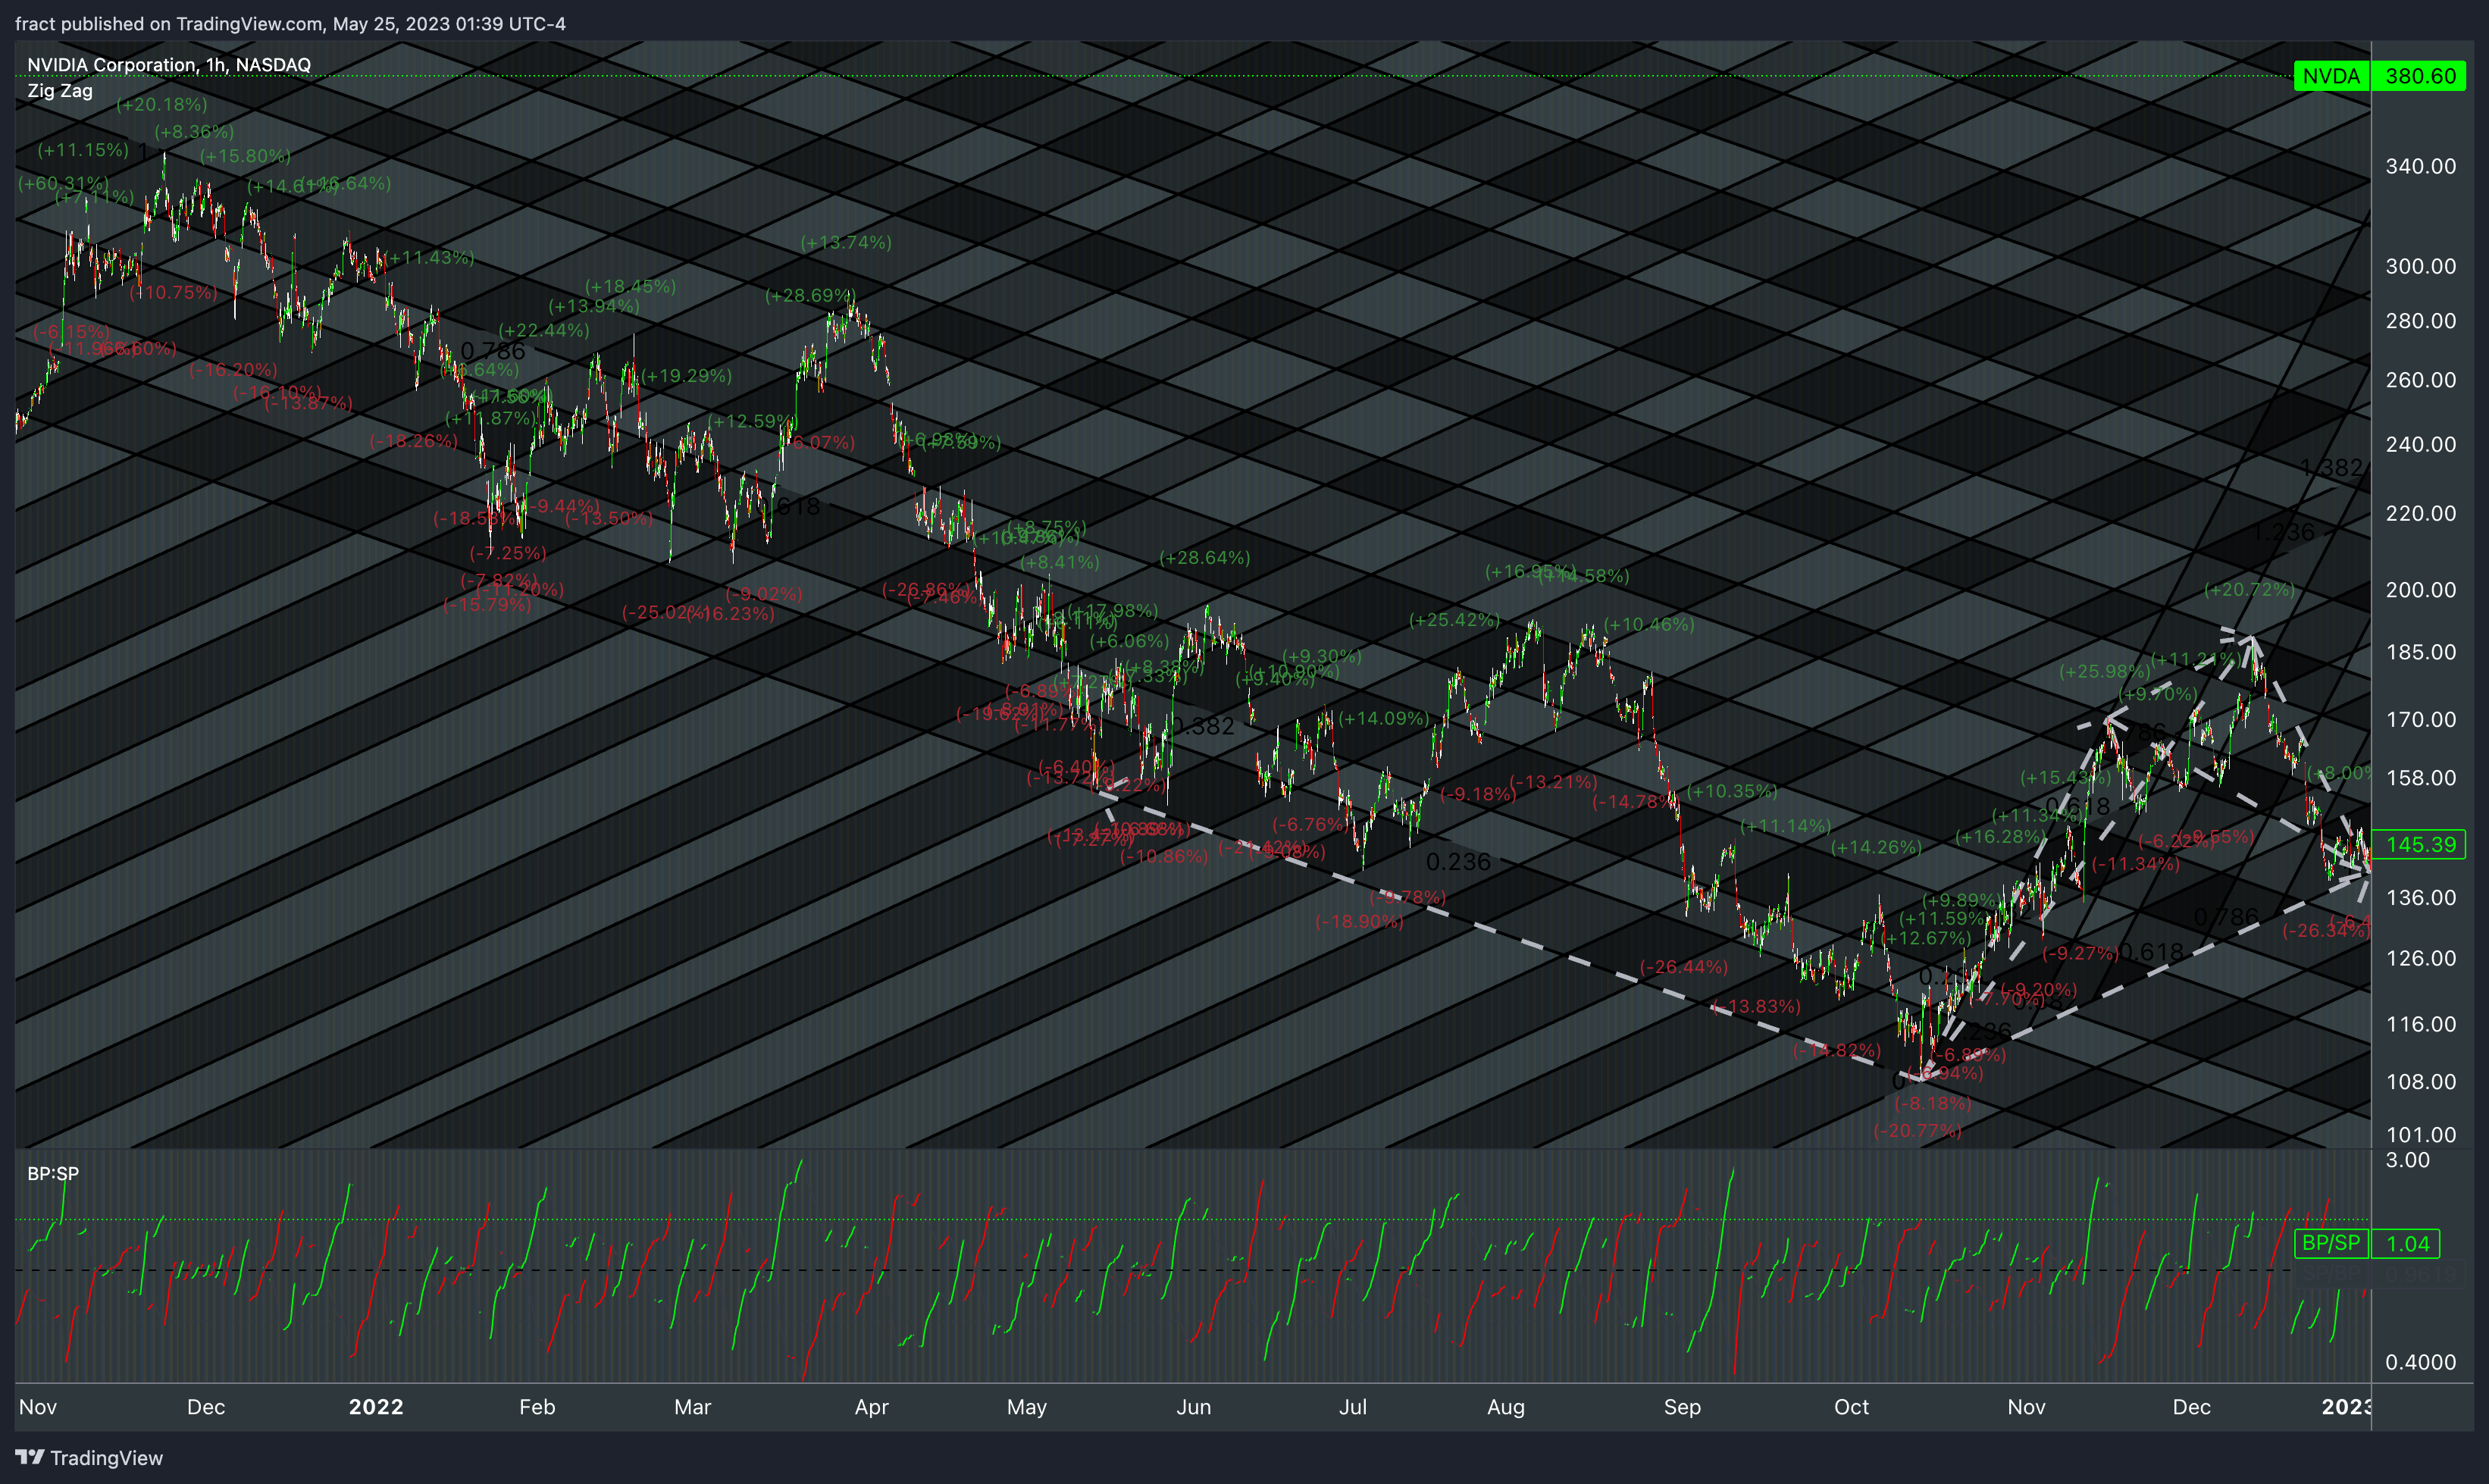The height and width of the screenshot is (1484, 2489).
Task: Click the 158.00 price axis label
Action: pos(2420,778)
